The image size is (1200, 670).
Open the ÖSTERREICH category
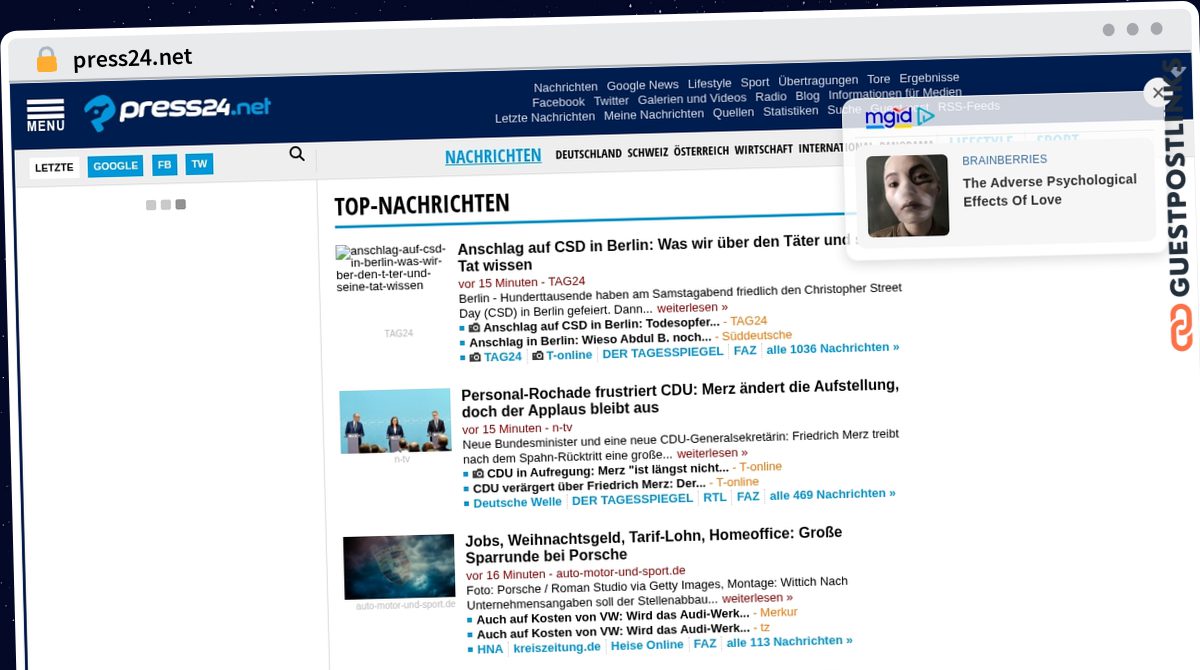[x=701, y=150]
